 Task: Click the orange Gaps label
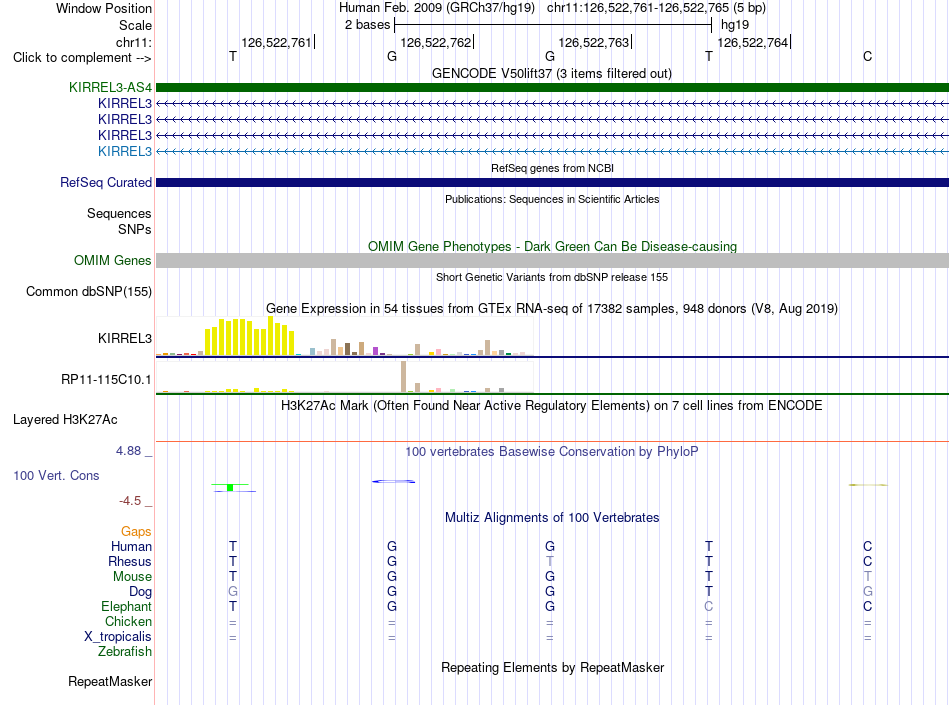click(x=136, y=531)
